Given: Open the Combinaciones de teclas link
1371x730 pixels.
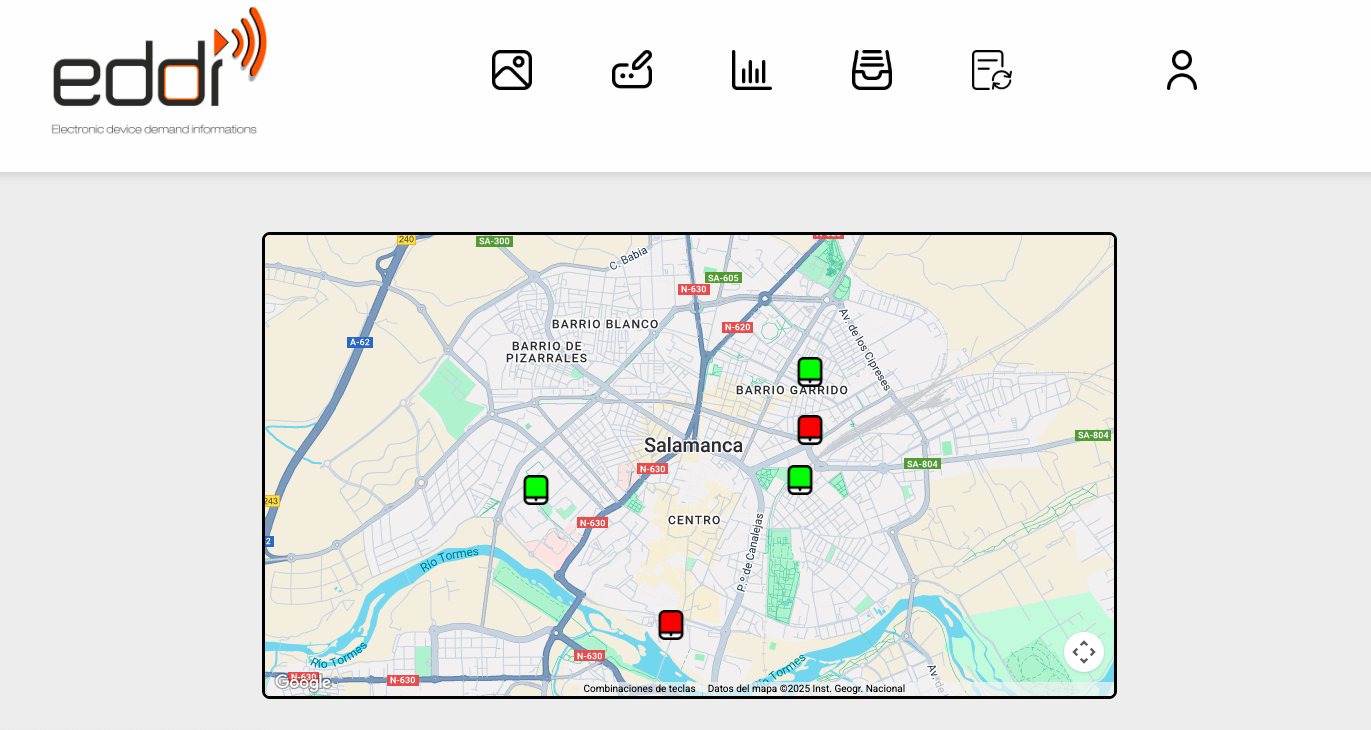Looking at the screenshot, I should [639, 688].
